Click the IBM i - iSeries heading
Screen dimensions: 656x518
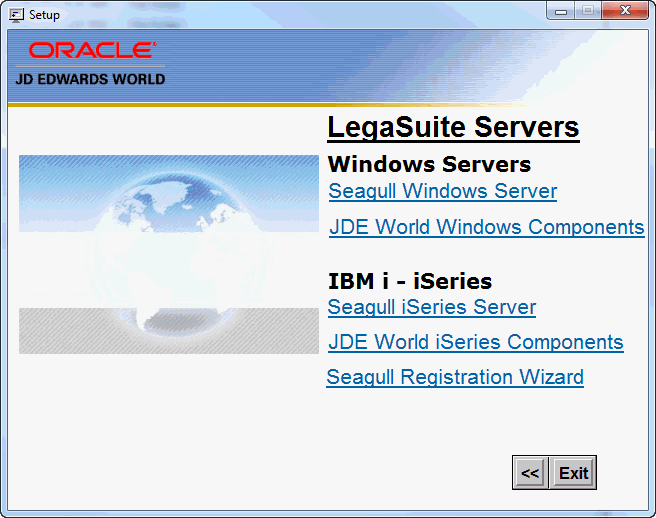(x=410, y=281)
